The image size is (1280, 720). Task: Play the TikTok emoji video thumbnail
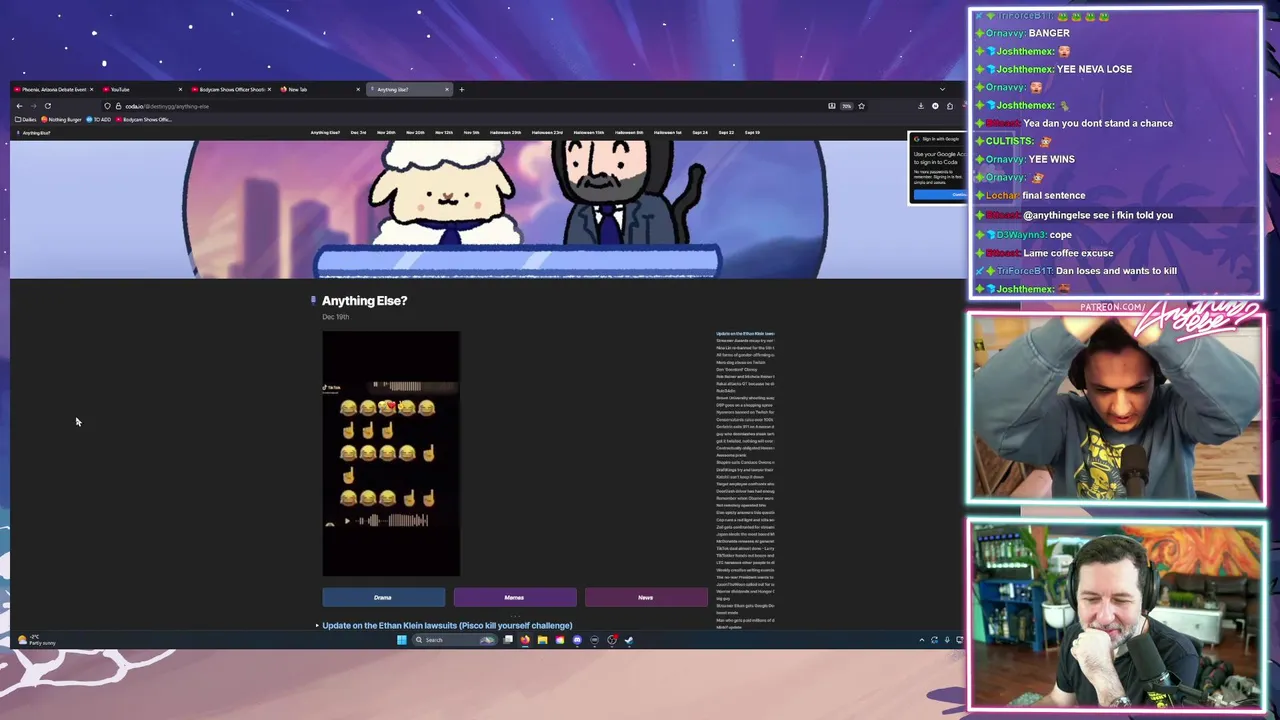tap(391, 454)
